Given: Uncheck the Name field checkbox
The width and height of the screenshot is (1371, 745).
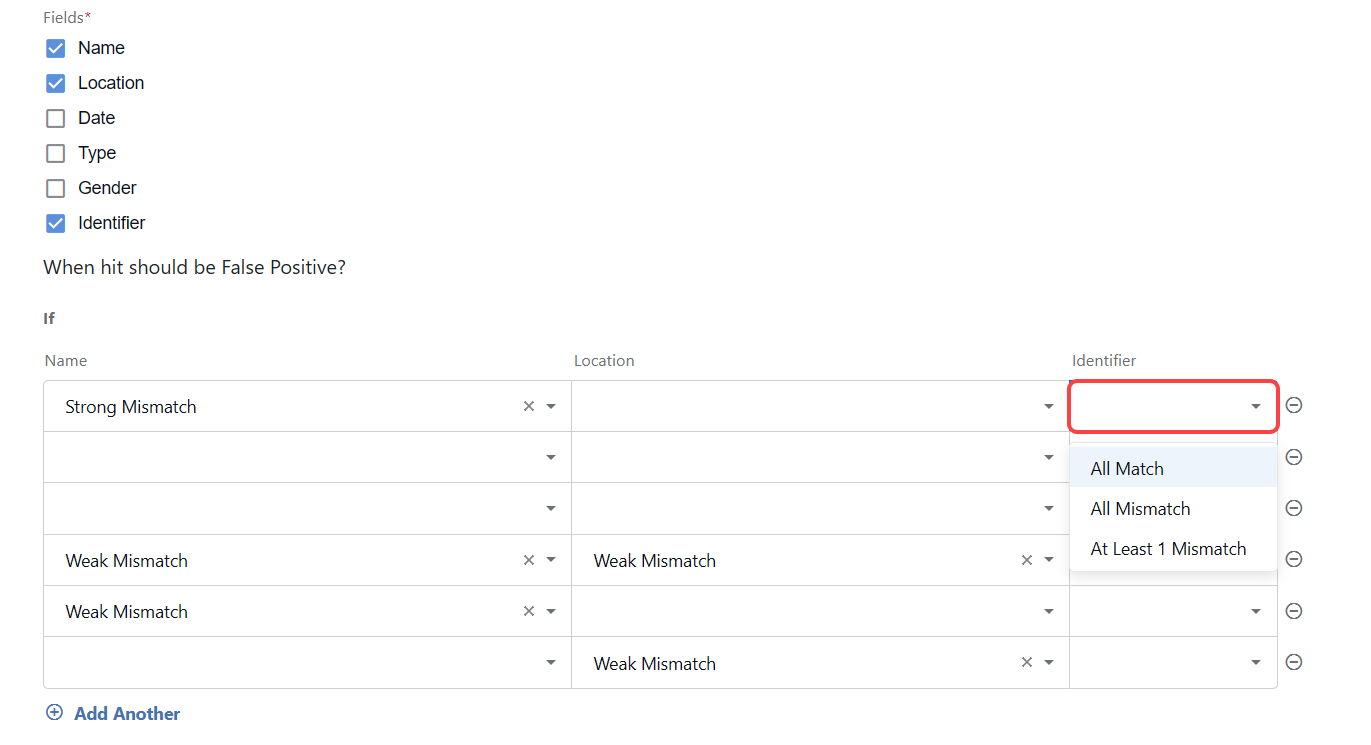Looking at the screenshot, I should [56, 48].
